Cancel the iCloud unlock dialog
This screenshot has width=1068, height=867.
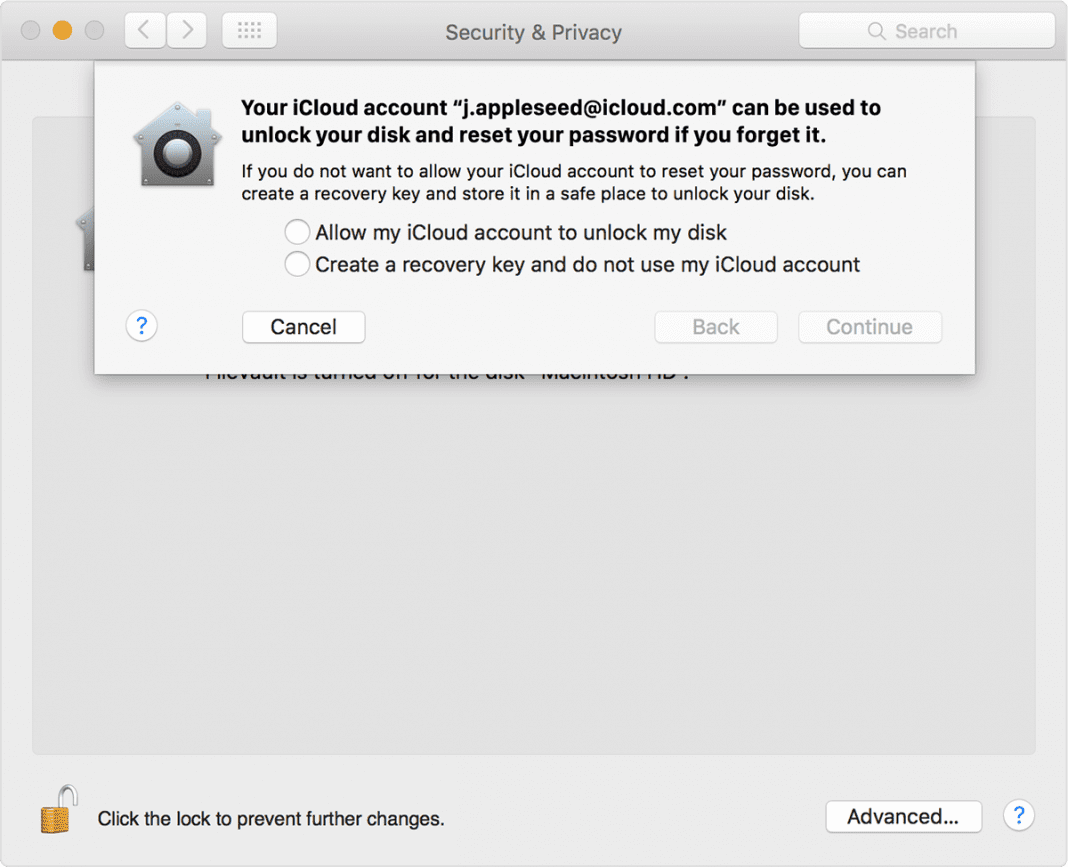coord(303,326)
